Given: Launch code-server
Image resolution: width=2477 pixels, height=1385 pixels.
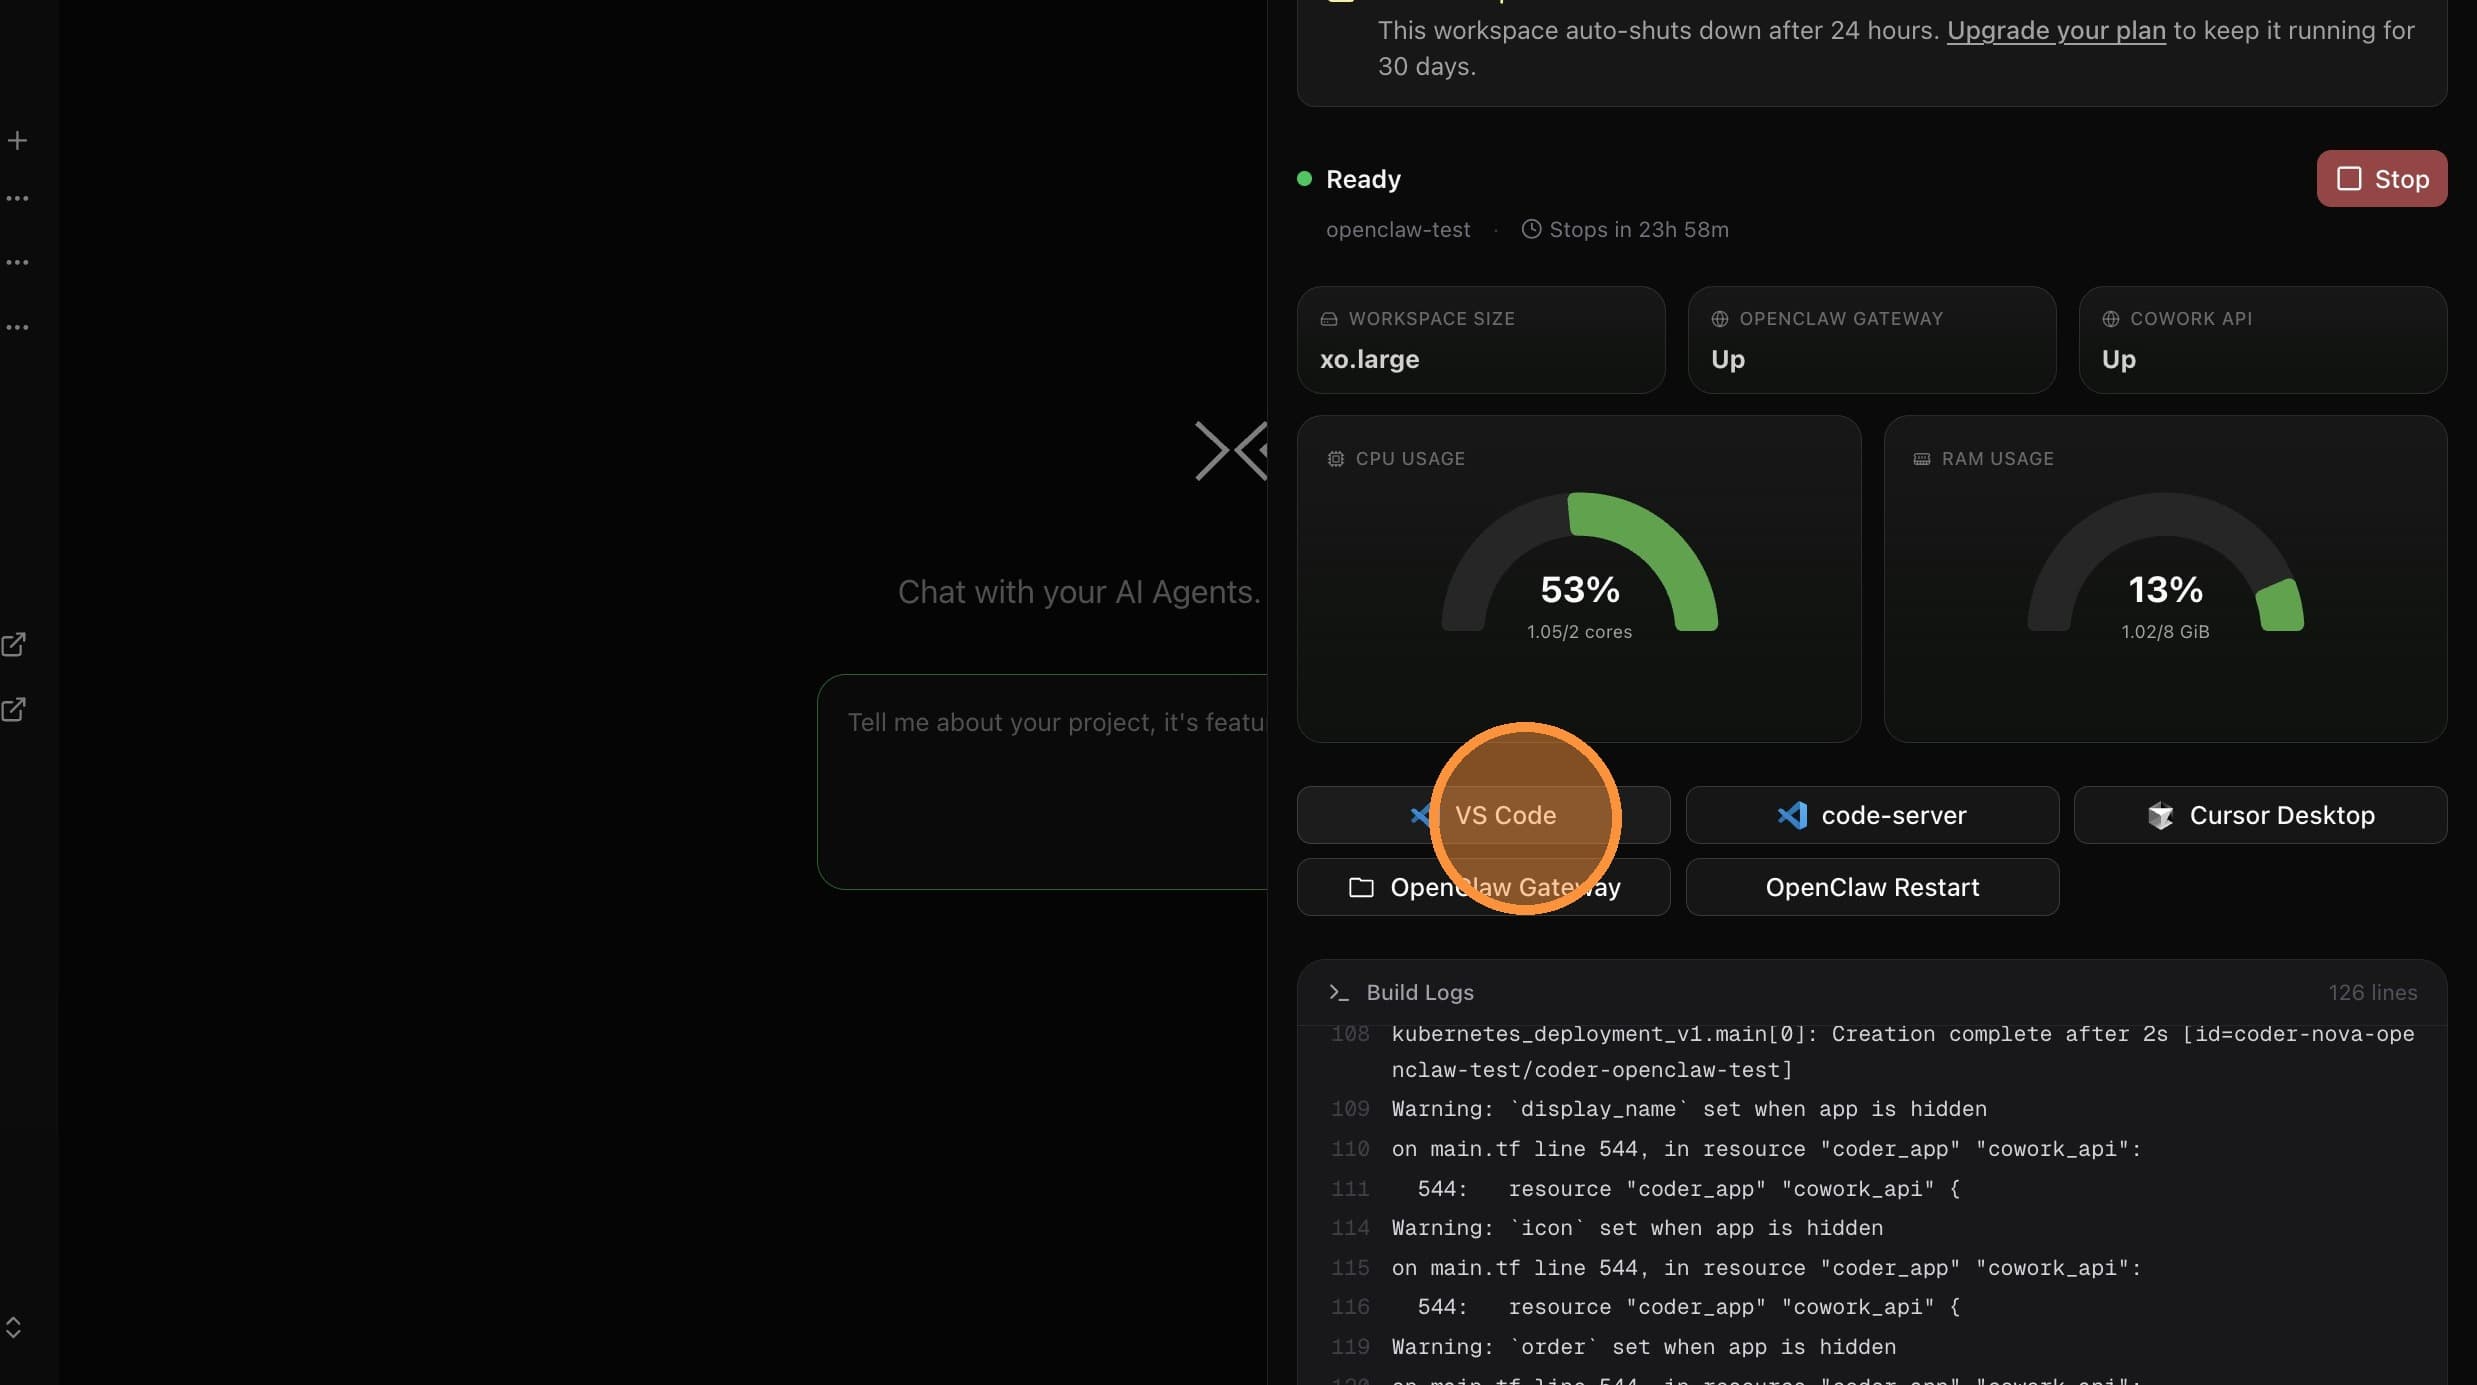Looking at the screenshot, I should (1872, 815).
